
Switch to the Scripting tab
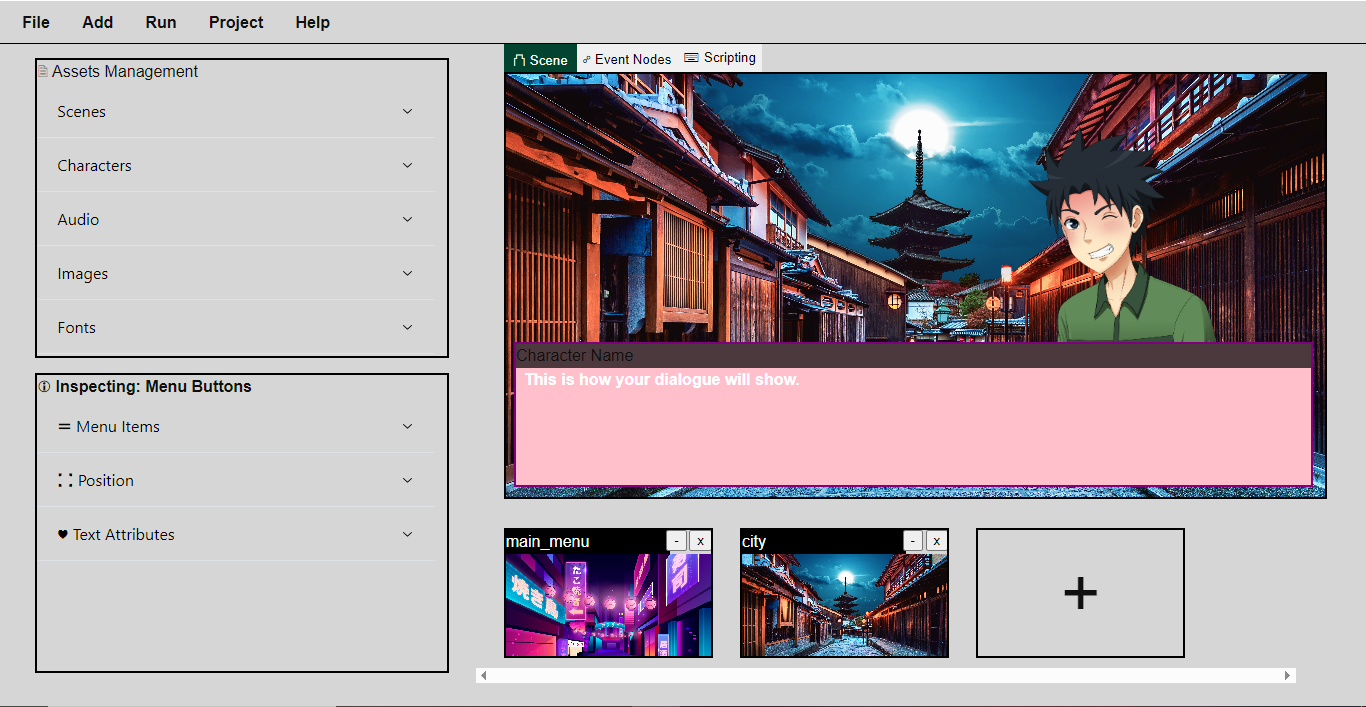pos(720,58)
